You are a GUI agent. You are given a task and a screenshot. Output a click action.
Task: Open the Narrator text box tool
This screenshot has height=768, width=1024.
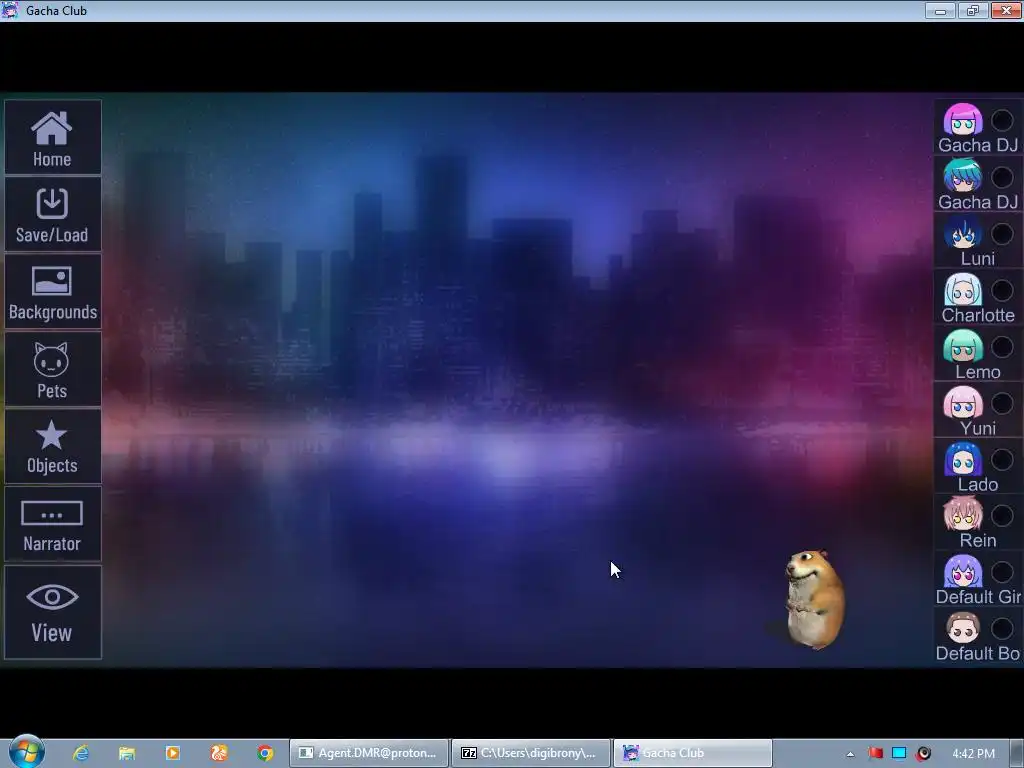[52, 524]
